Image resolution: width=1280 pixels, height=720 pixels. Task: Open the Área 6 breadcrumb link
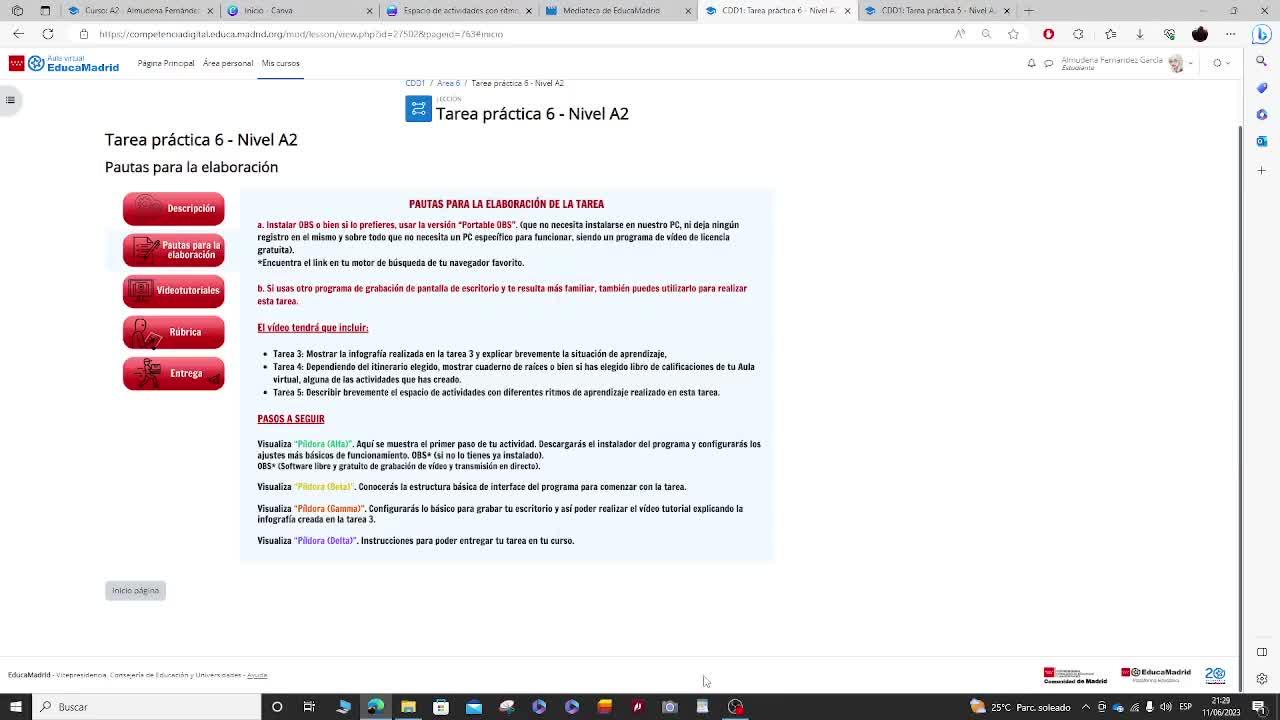[448, 83]
